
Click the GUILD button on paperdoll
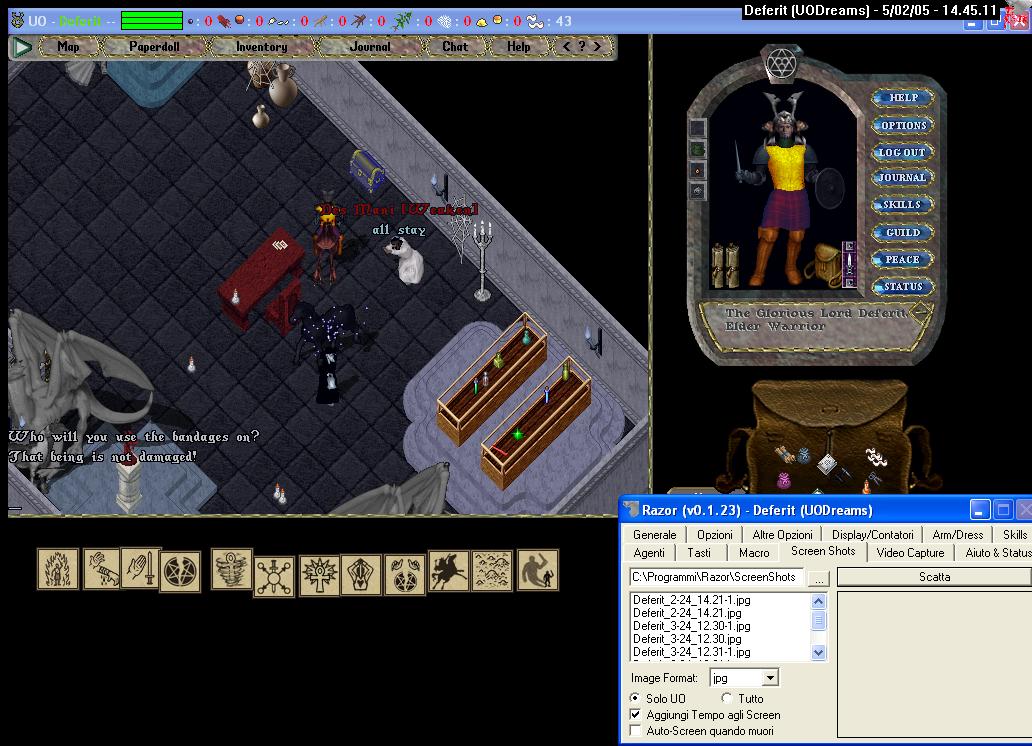[x=902, y=232]
